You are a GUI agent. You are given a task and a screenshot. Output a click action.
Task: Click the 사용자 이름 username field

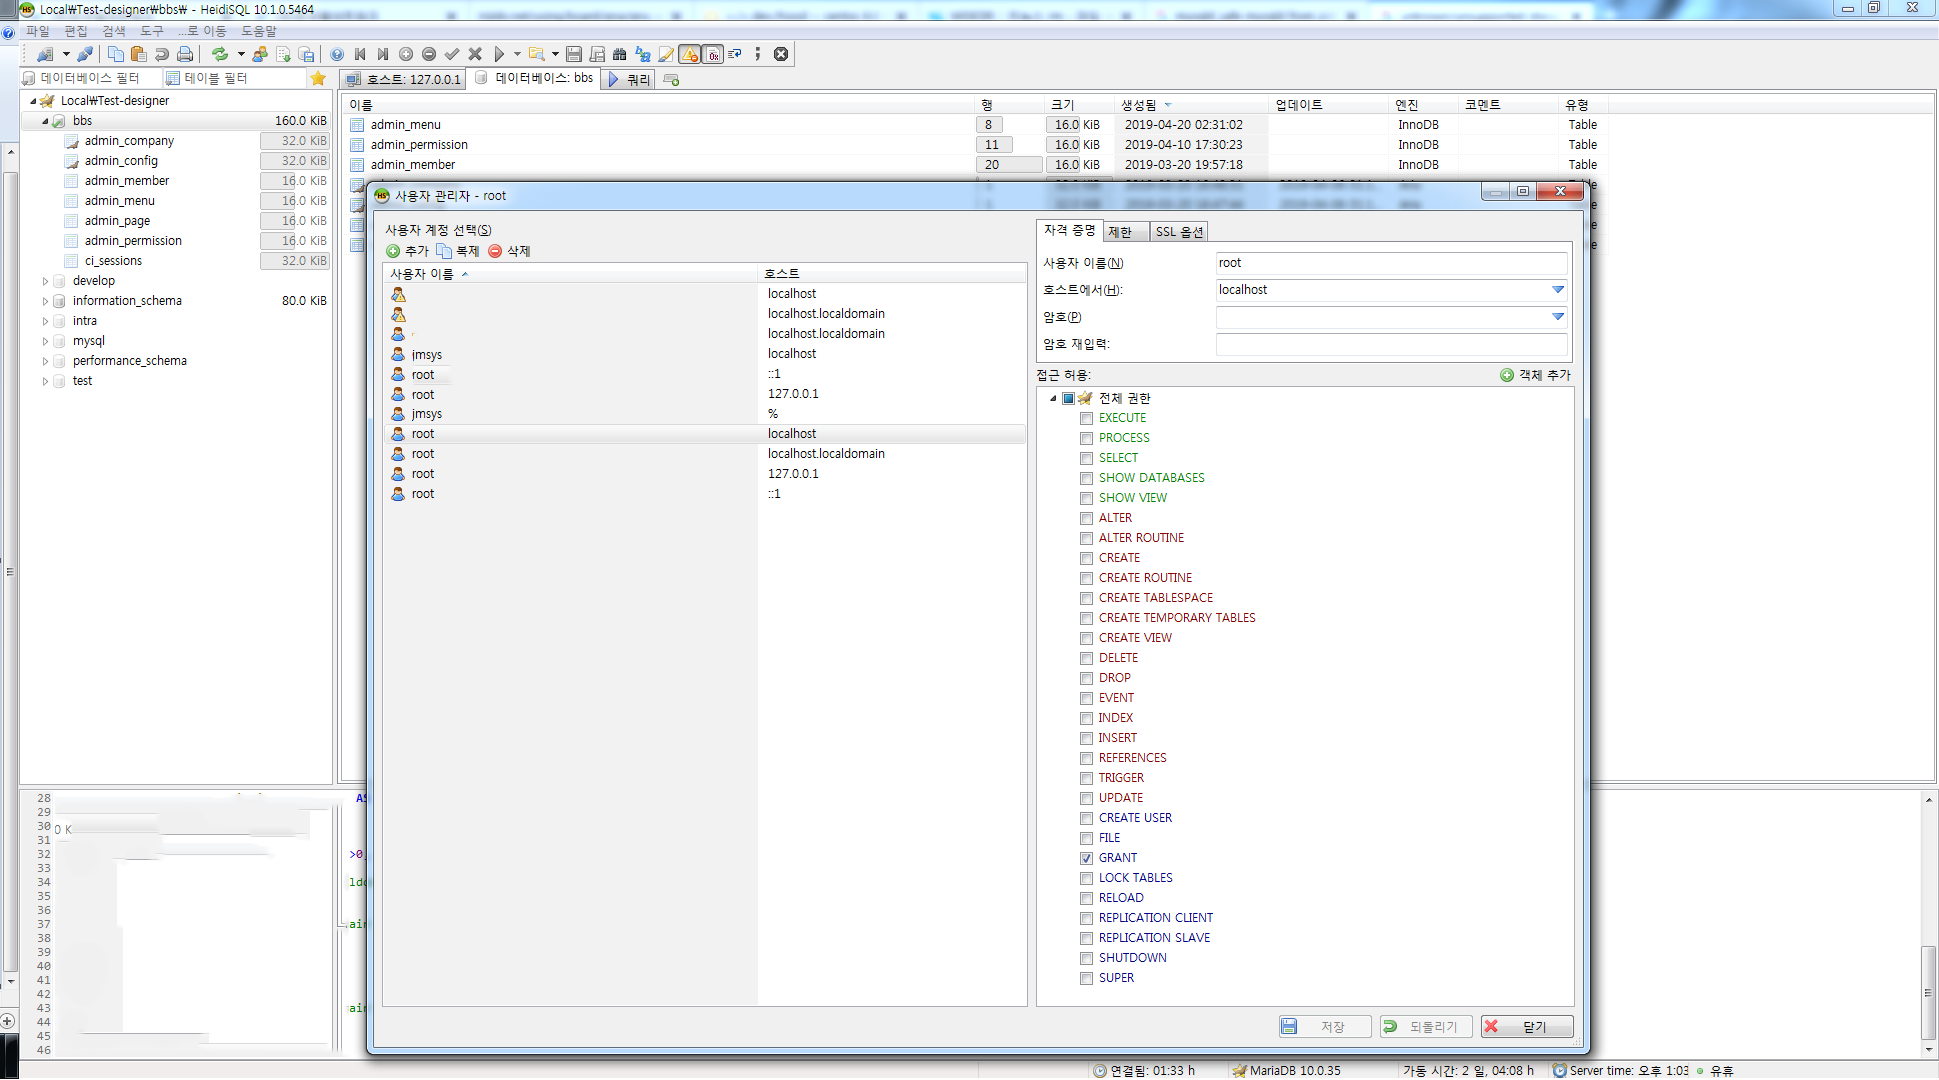point(1390,263)
